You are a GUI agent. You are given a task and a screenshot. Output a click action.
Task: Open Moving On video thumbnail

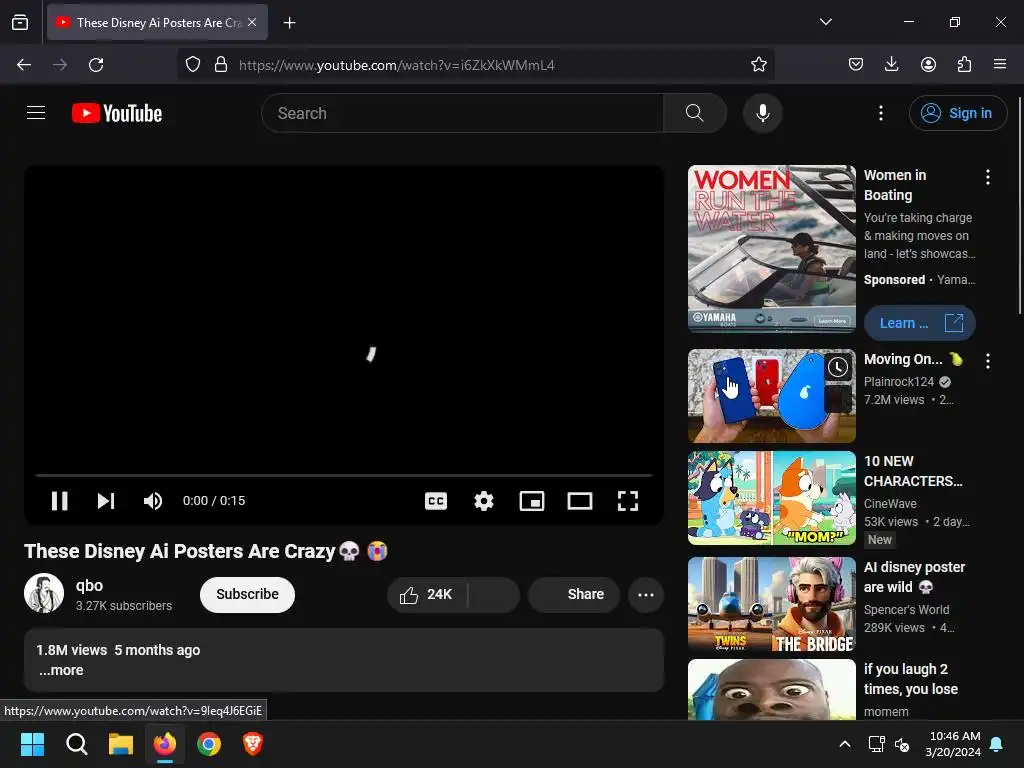(x=771, y=396)
